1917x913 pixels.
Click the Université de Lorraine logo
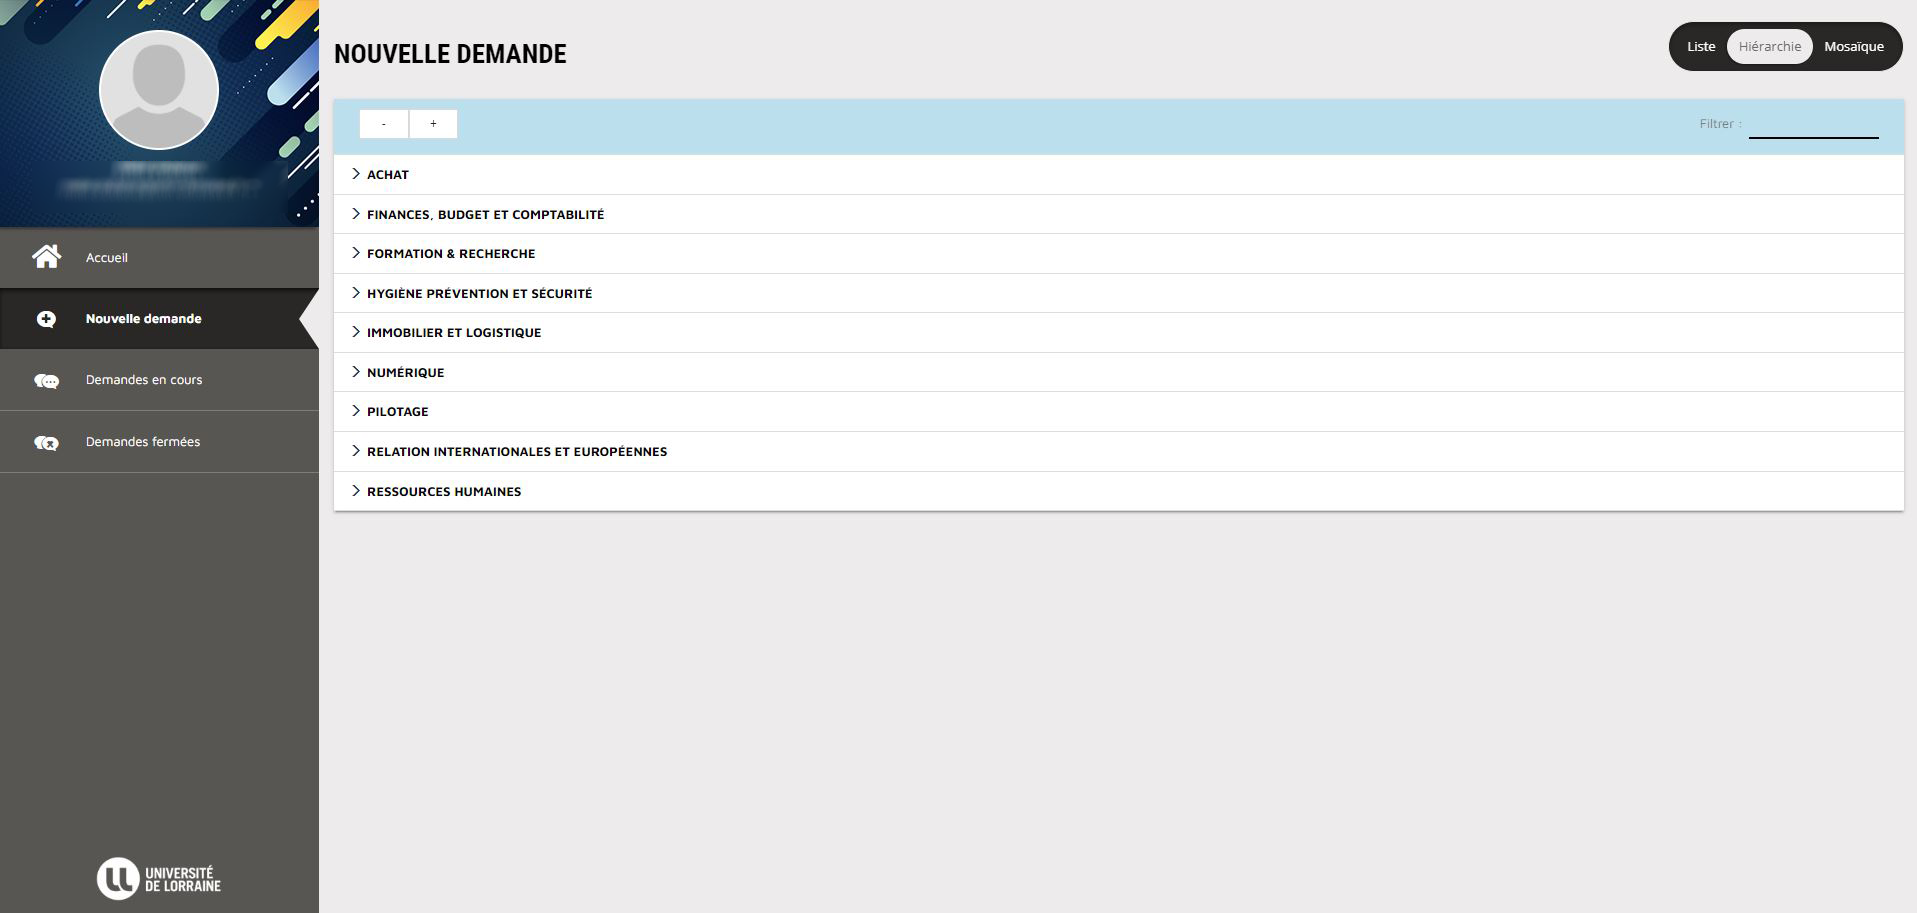(x=159, y=879)
